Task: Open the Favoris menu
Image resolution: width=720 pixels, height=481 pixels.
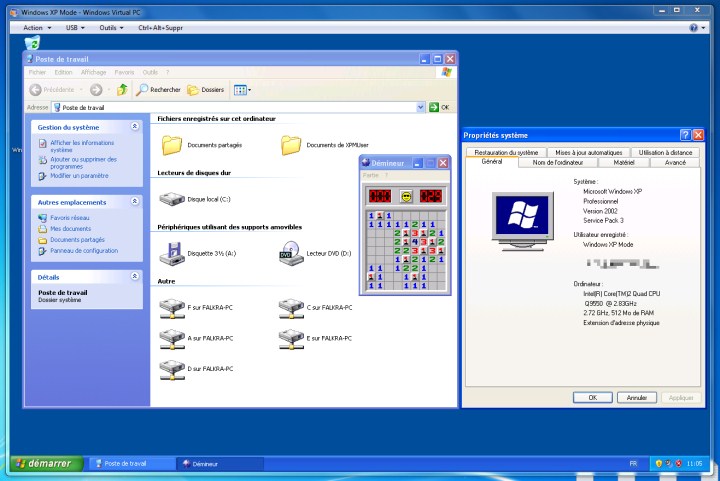Action: tap(124, 73)
